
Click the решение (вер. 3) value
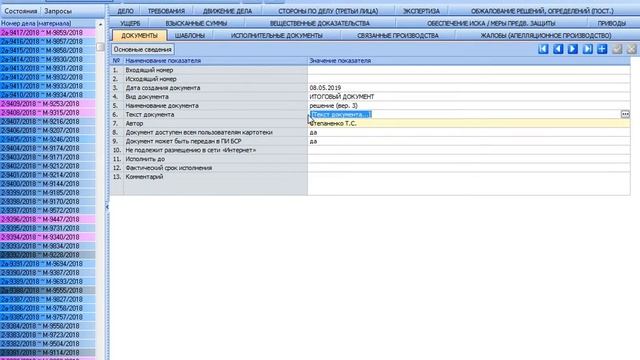click(x=333, y=106)
